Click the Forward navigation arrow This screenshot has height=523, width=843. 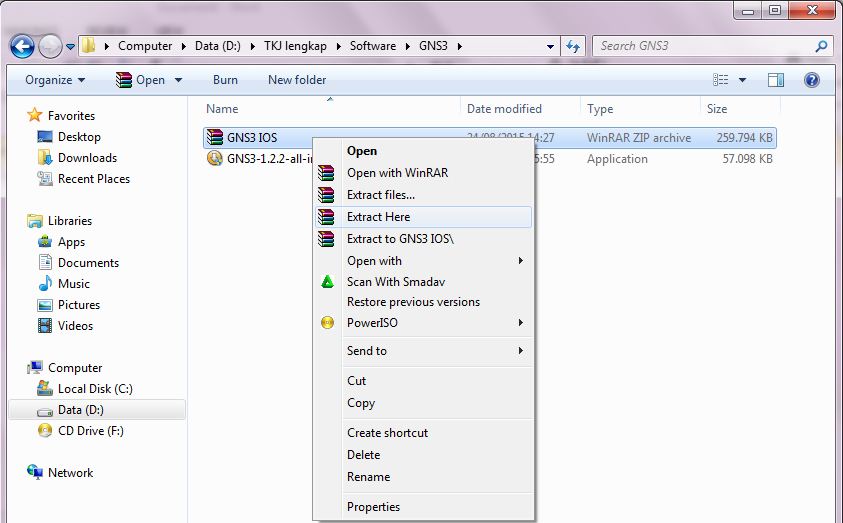50,47
